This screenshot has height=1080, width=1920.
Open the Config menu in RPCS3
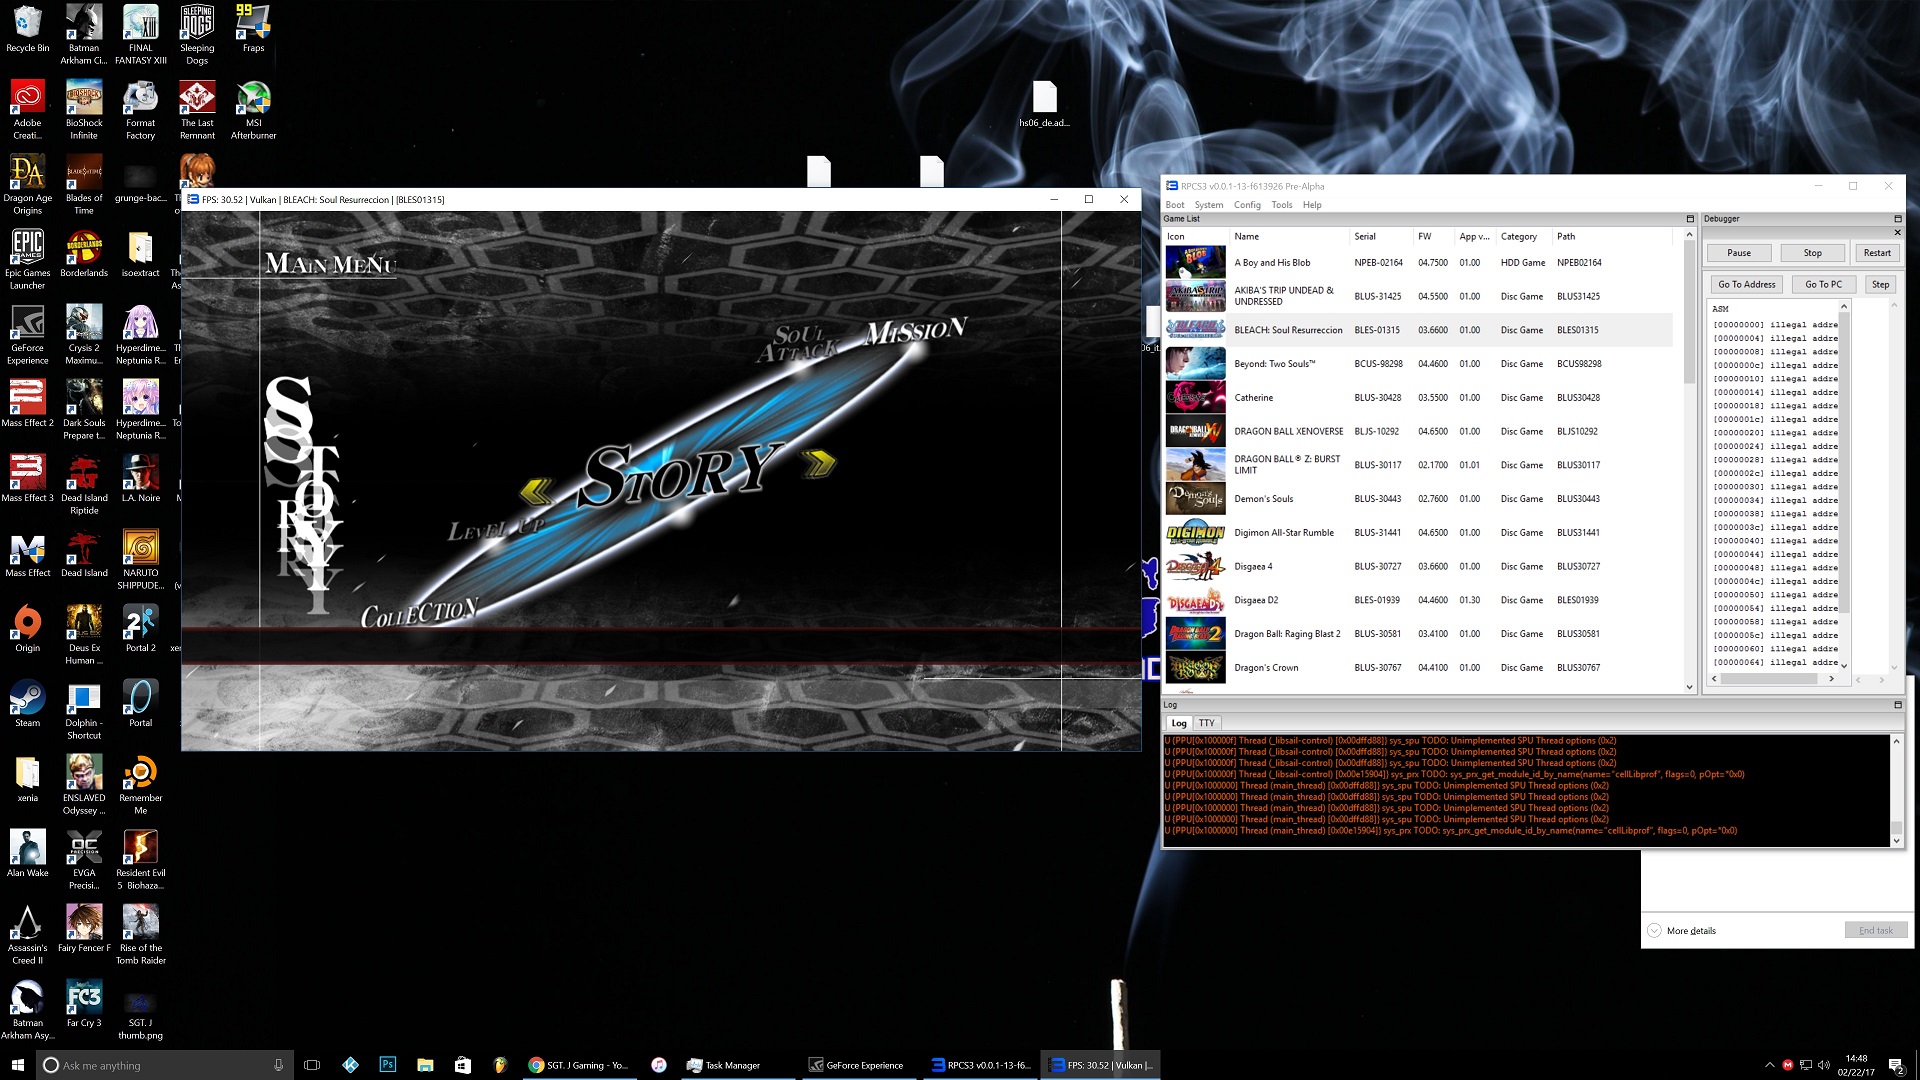[1246, 205]
